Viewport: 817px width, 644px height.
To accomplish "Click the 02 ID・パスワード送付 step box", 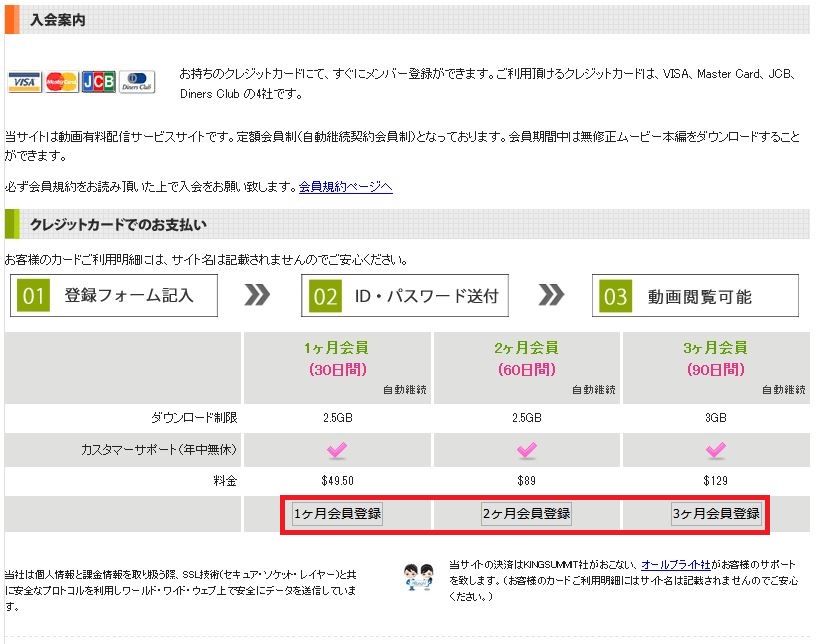I will pyautogui.click(x=405, y=295).
